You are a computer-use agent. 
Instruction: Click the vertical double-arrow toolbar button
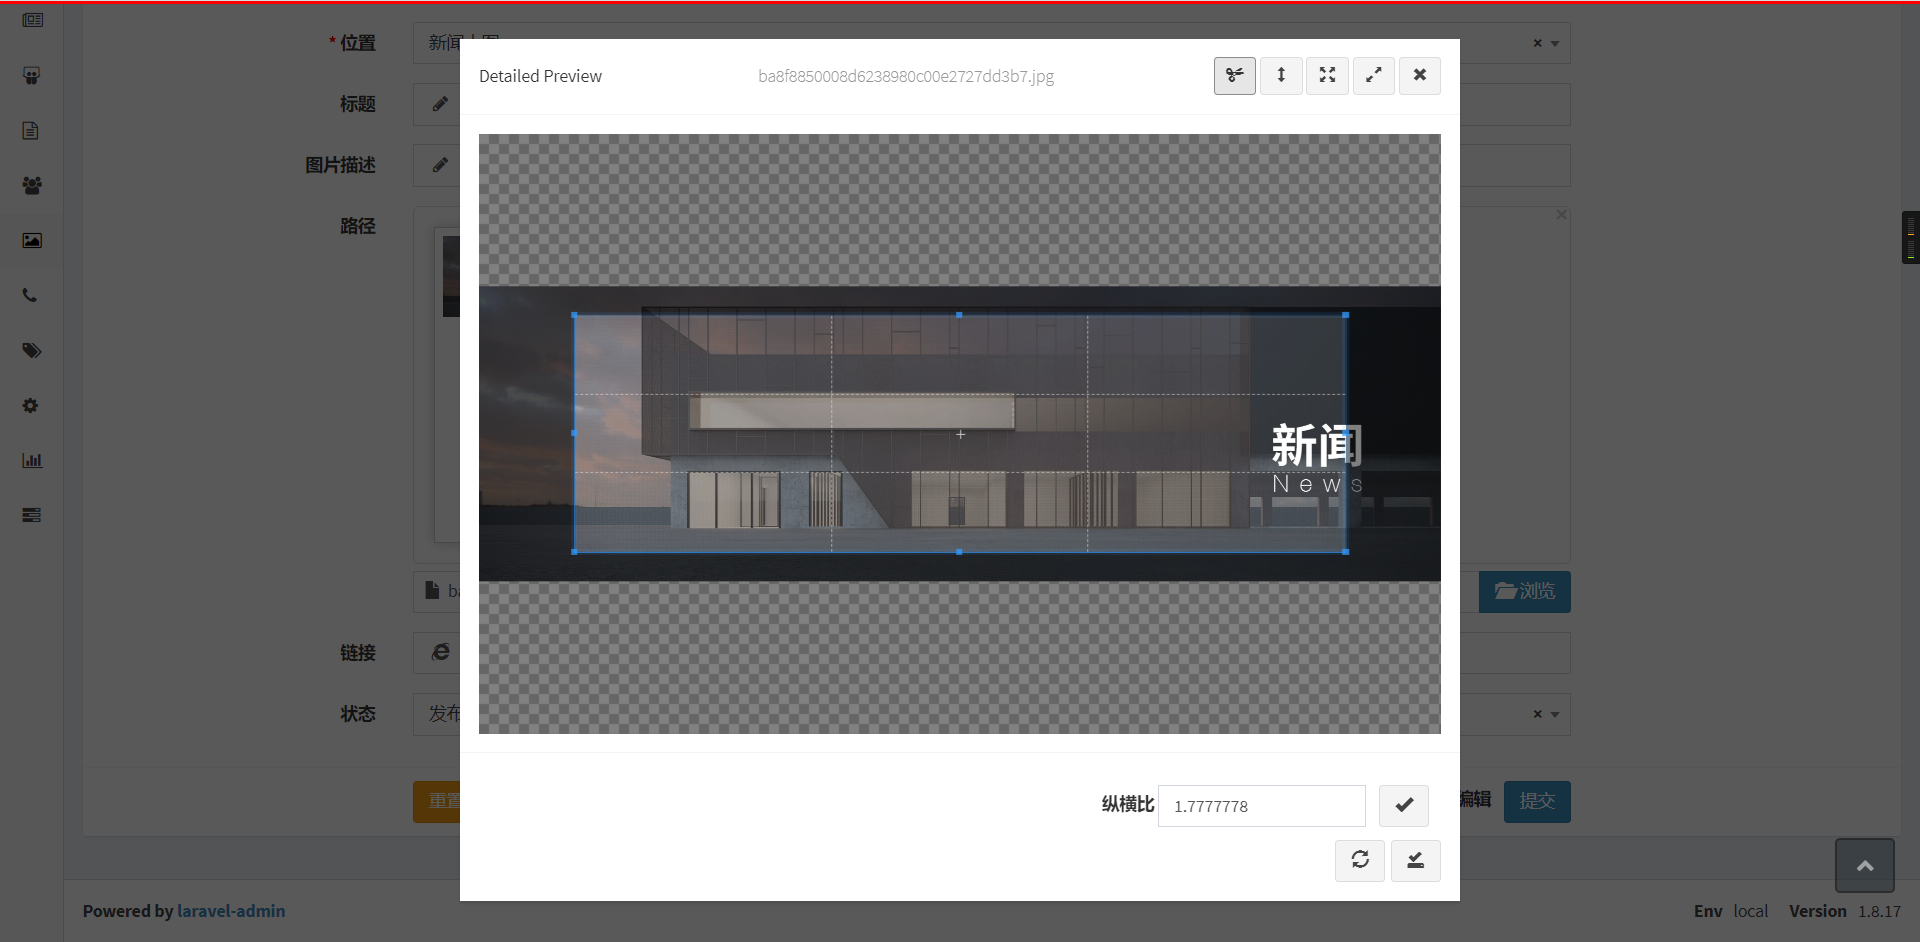pyautogui.click(x=1281, y=75)
